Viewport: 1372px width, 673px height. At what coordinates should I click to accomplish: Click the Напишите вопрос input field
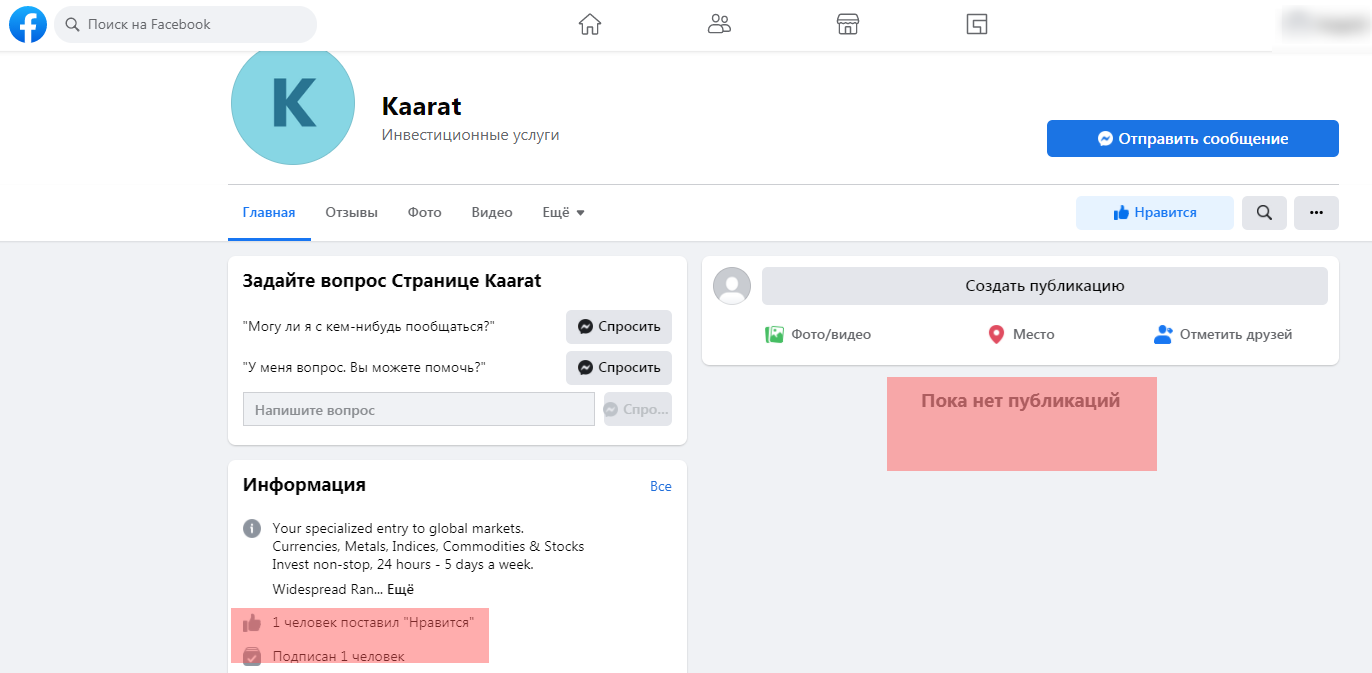click(418, 409)
